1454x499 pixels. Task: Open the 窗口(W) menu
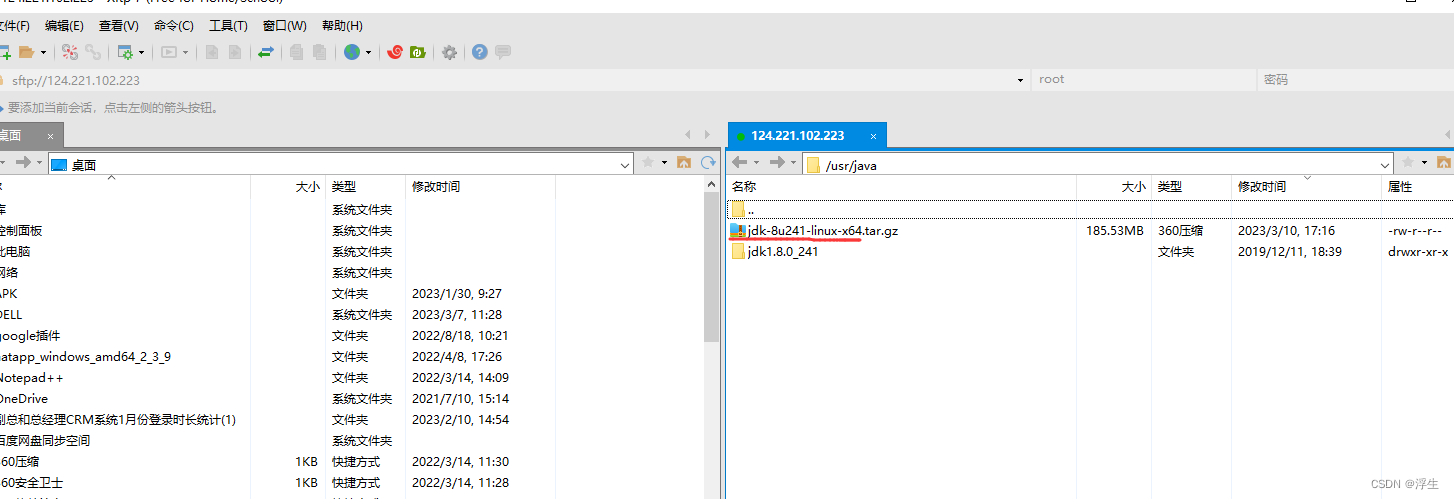point(285,25)
